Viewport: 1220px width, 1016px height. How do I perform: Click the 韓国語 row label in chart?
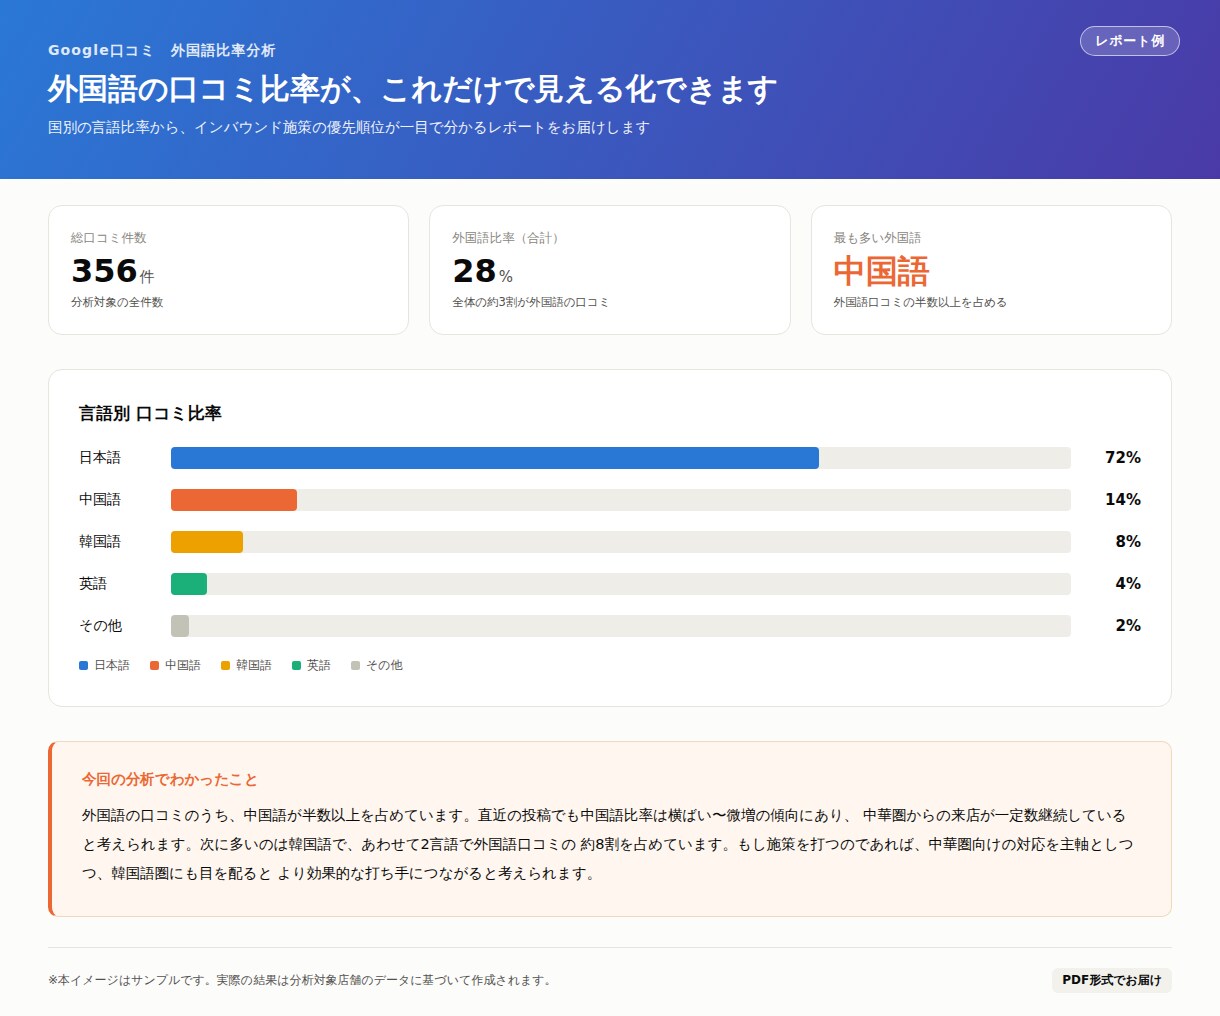(100, 541)
